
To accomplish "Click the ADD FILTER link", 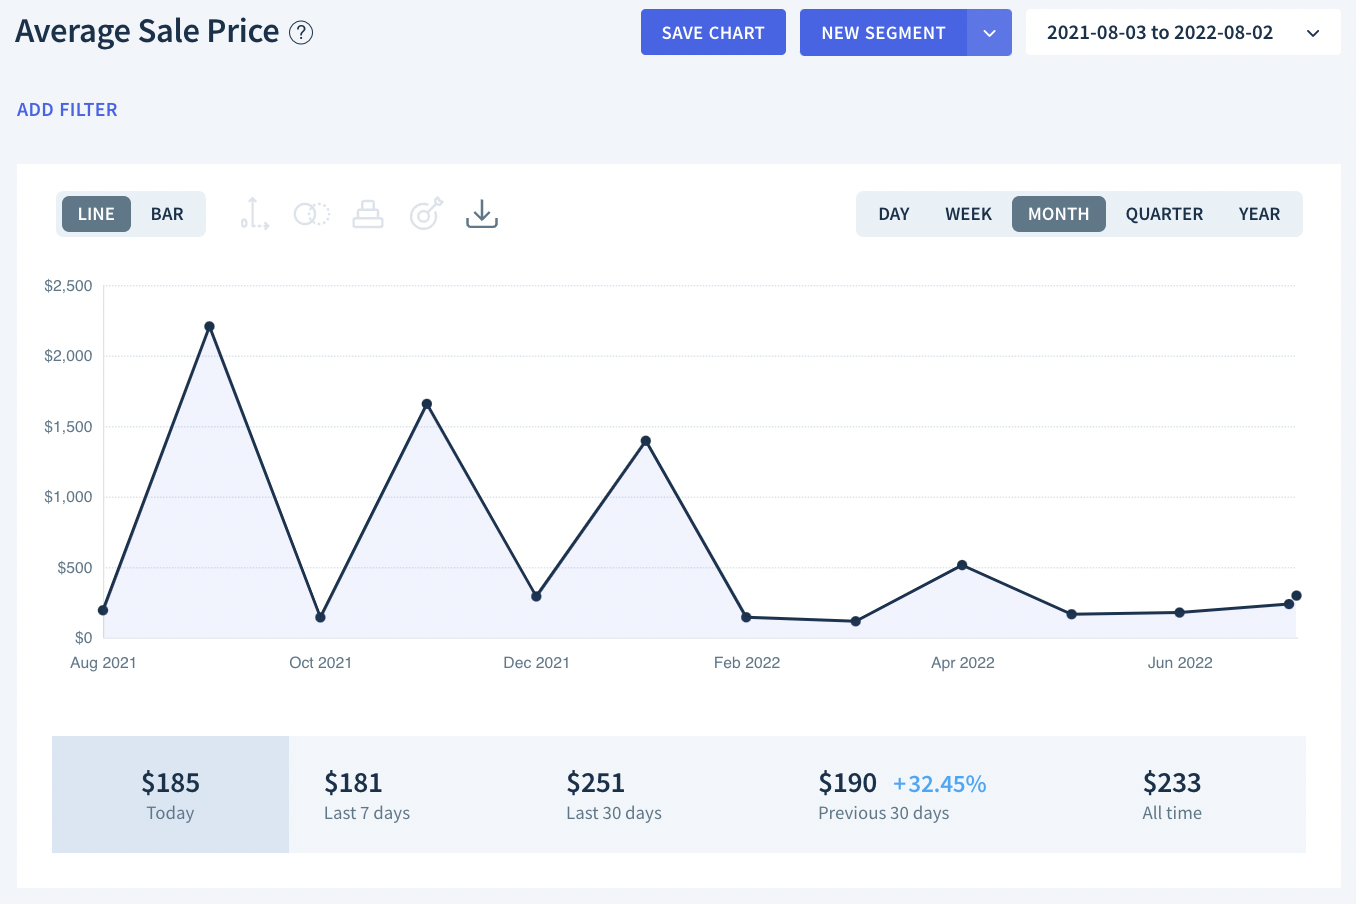I will (67, 110).
